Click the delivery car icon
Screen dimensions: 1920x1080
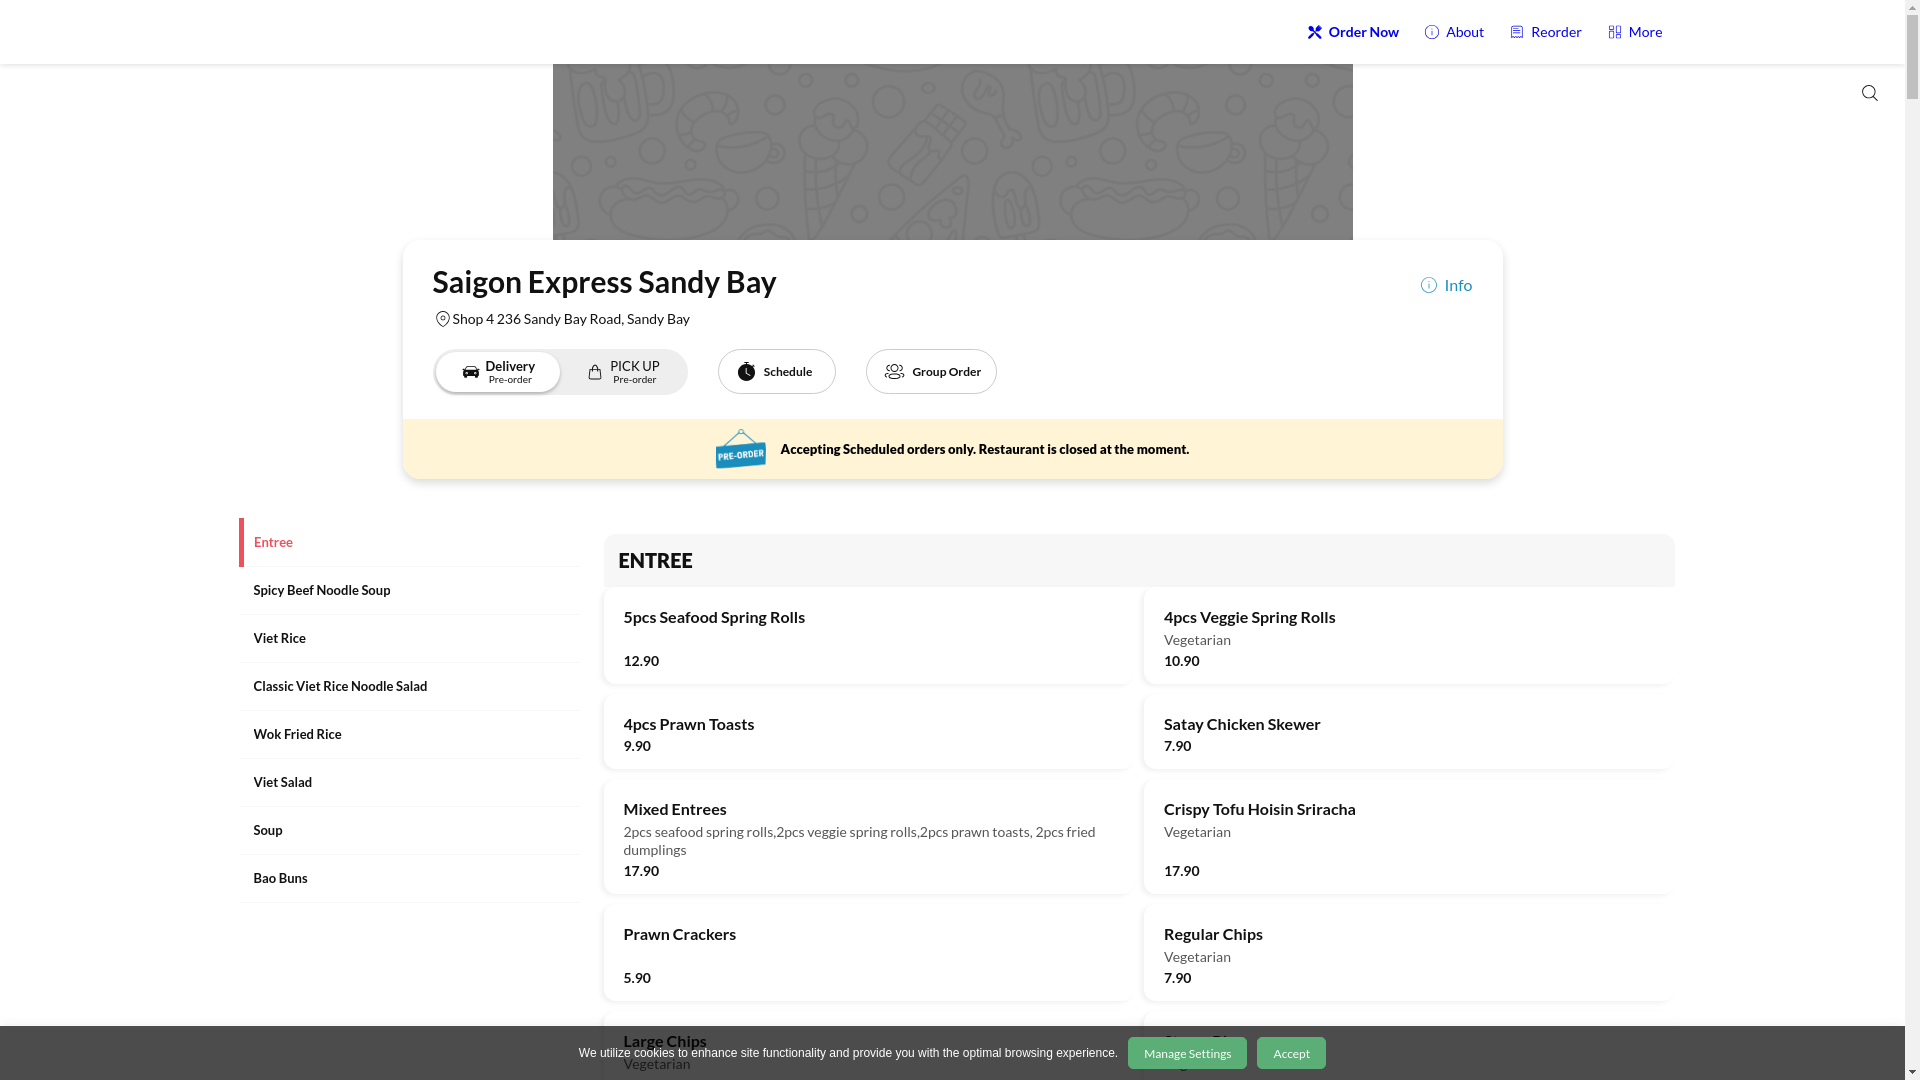tap(470, 372)
